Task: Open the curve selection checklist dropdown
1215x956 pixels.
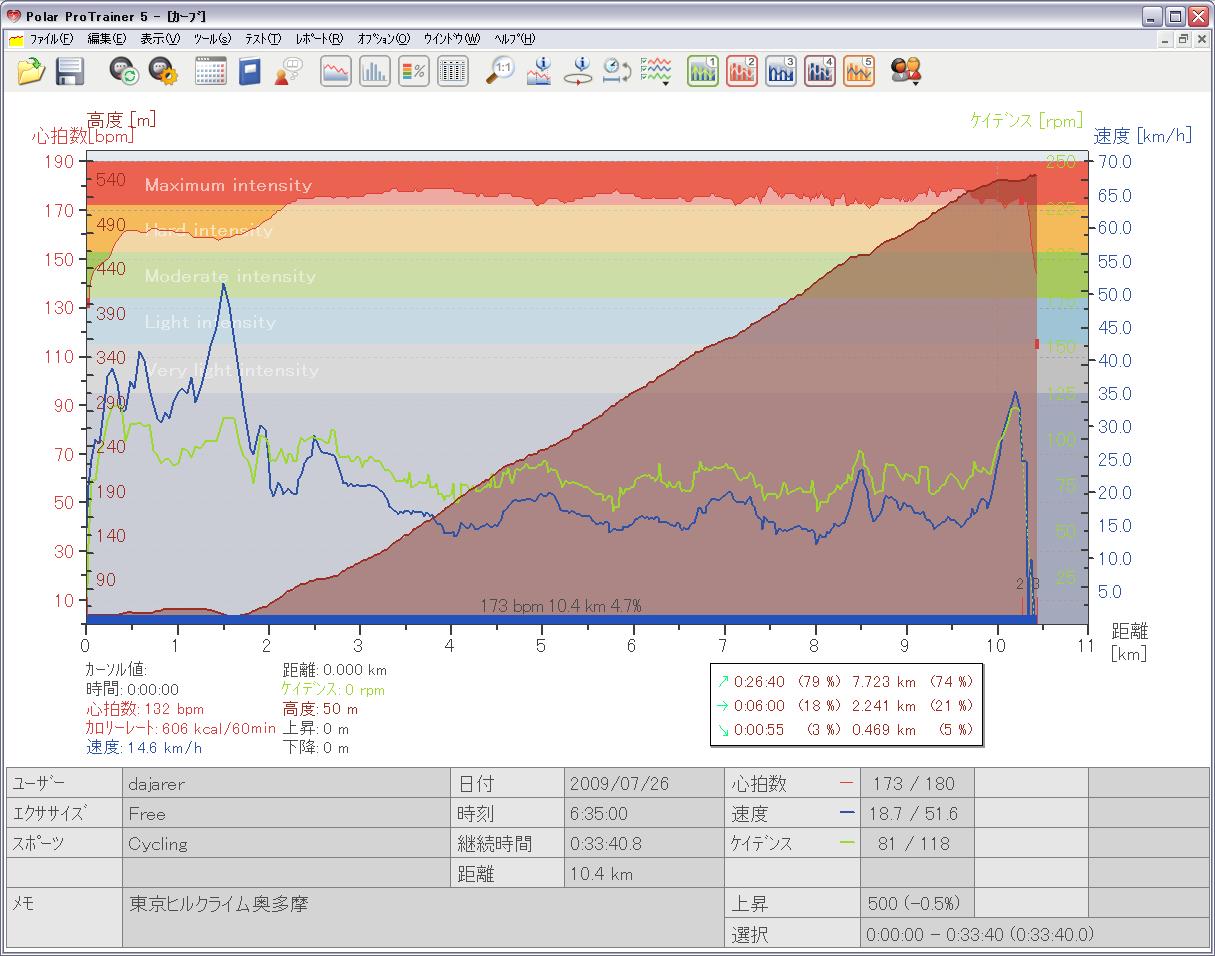Action: pos(656,71)
